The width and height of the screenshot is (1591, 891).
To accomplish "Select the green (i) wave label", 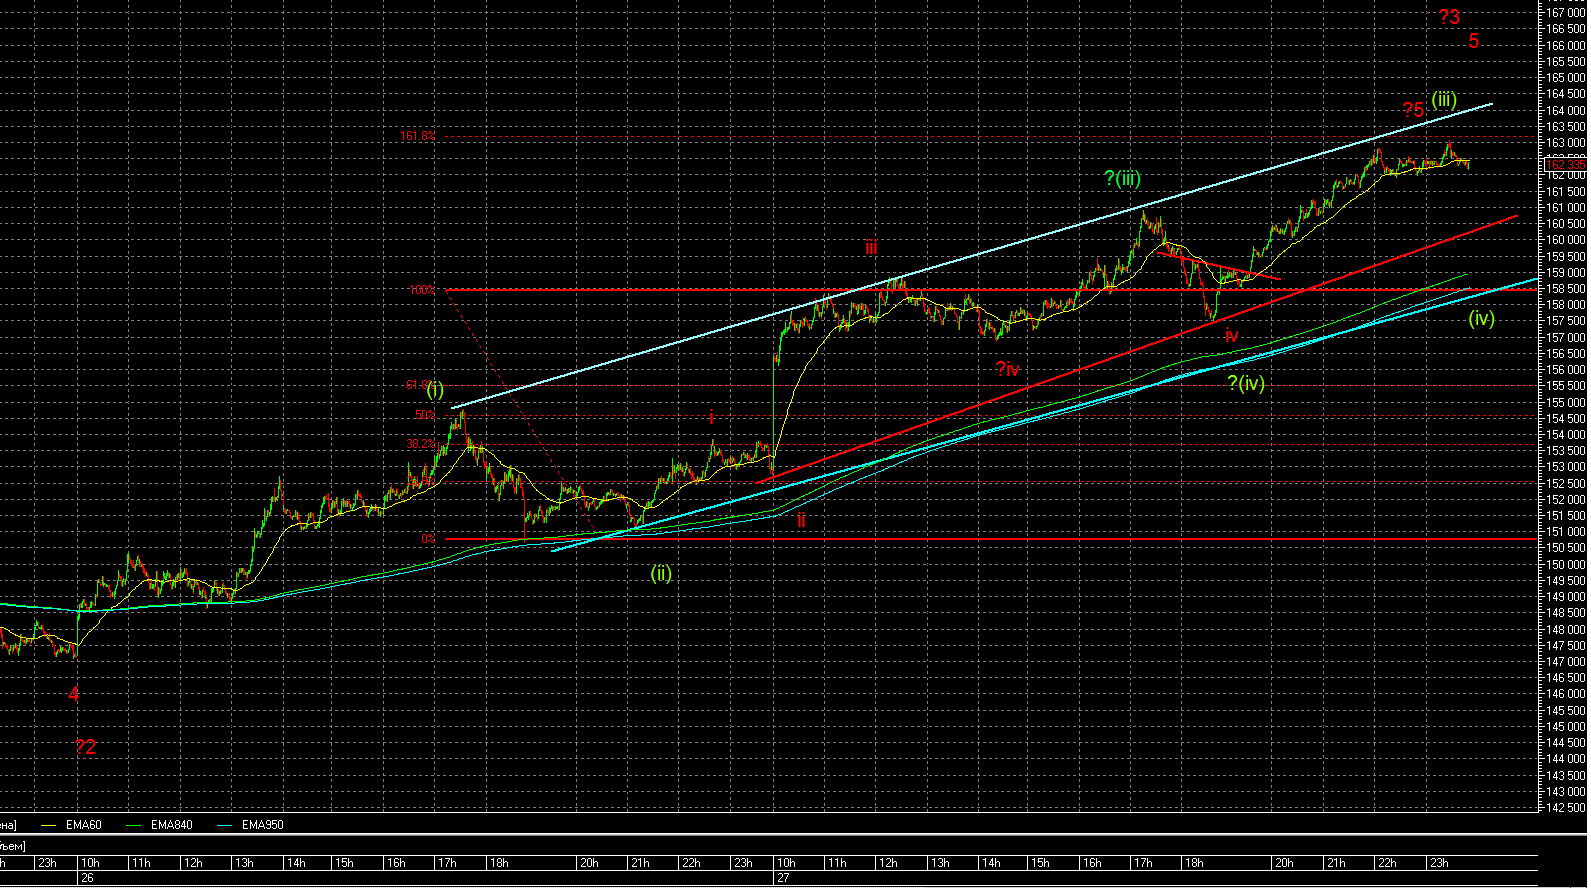I will tap(435, 390).
